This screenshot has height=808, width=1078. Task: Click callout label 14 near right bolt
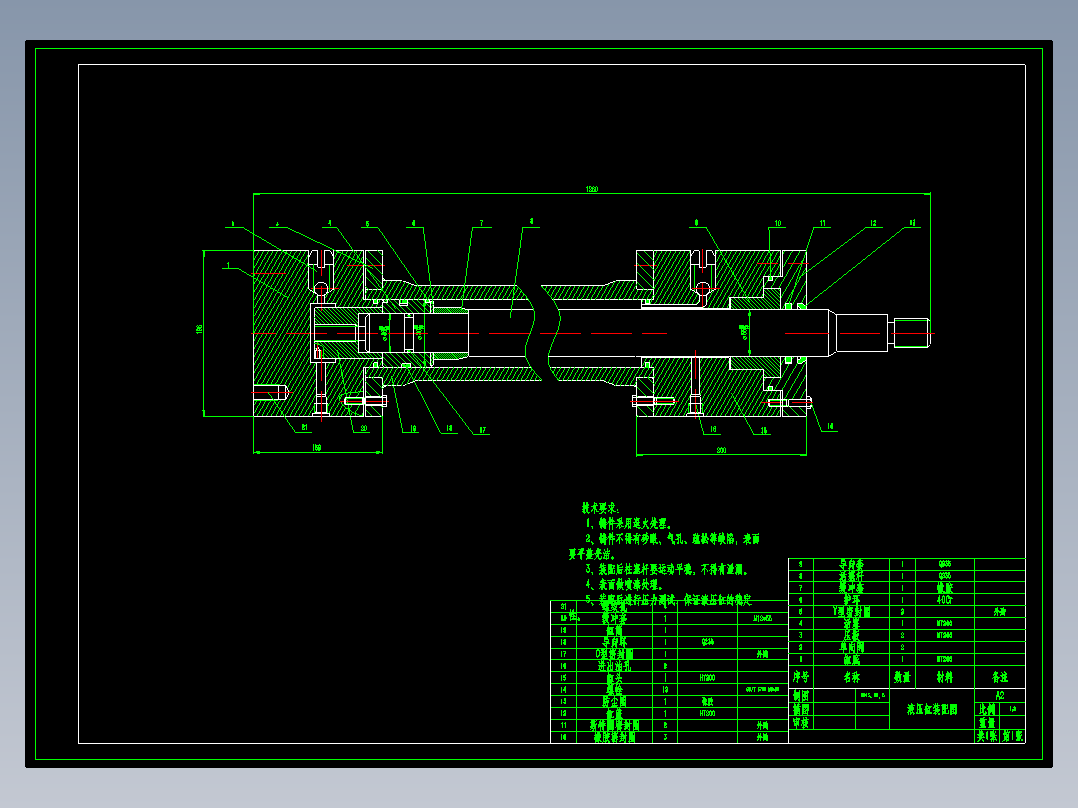[x=830, y=426]
